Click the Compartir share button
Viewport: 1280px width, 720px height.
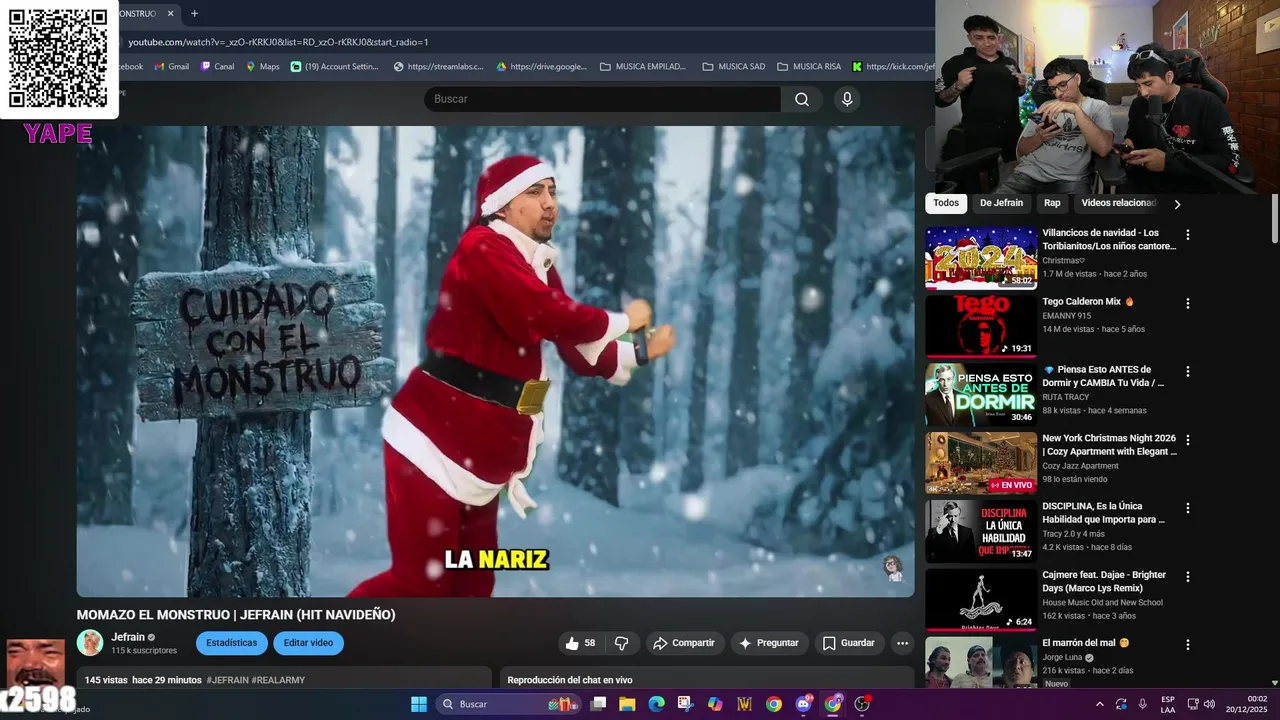[685, 643]
